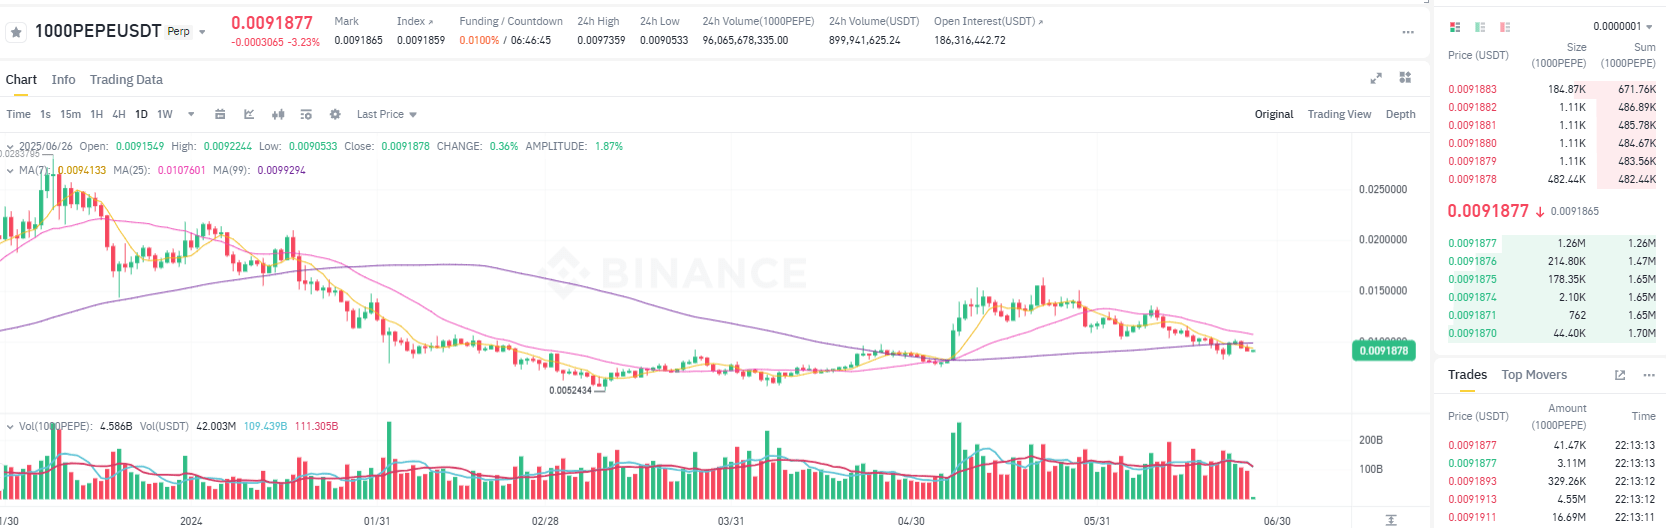Select the 4H time interval
Viewport: 1666px width, 528px height.
(x=119, y=114)
